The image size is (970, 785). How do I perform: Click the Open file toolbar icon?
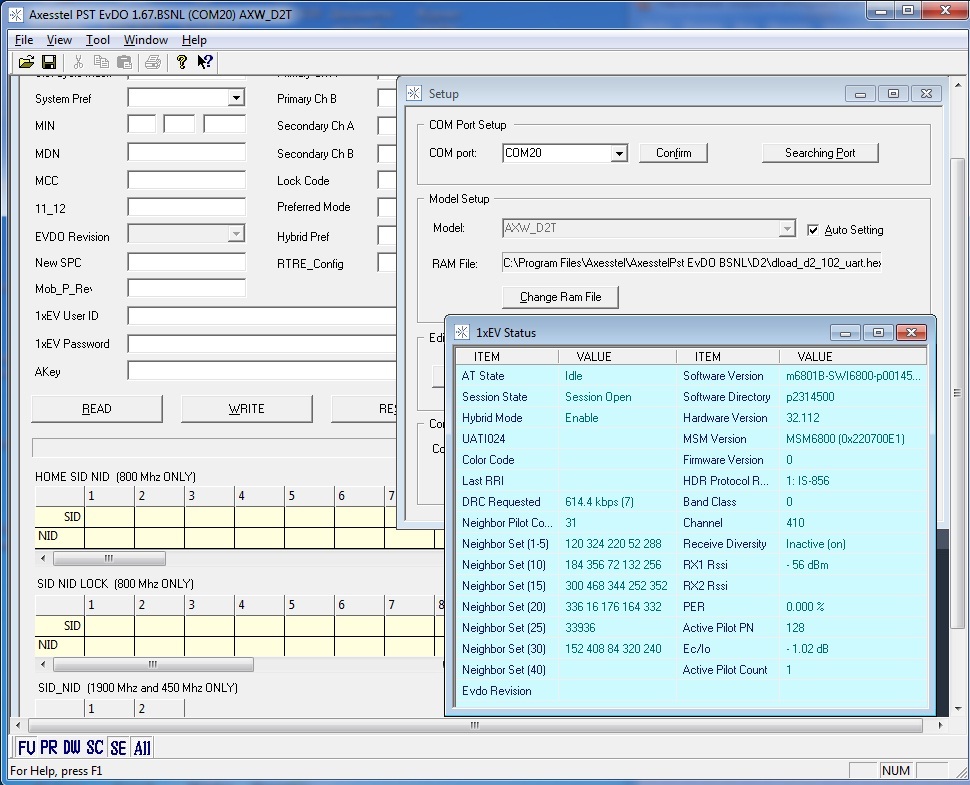(x=26, y=62)
